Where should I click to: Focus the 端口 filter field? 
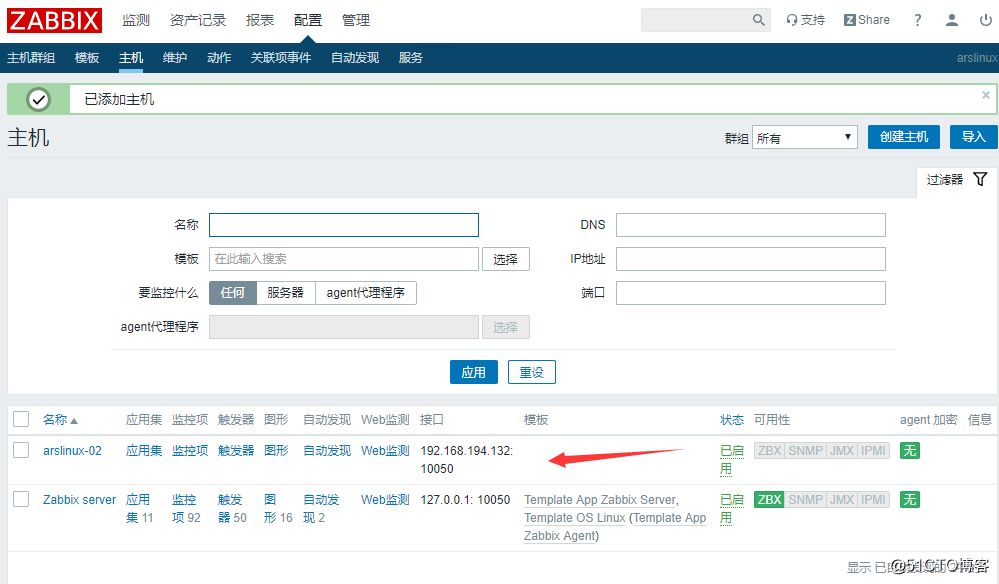pos(751,293)
